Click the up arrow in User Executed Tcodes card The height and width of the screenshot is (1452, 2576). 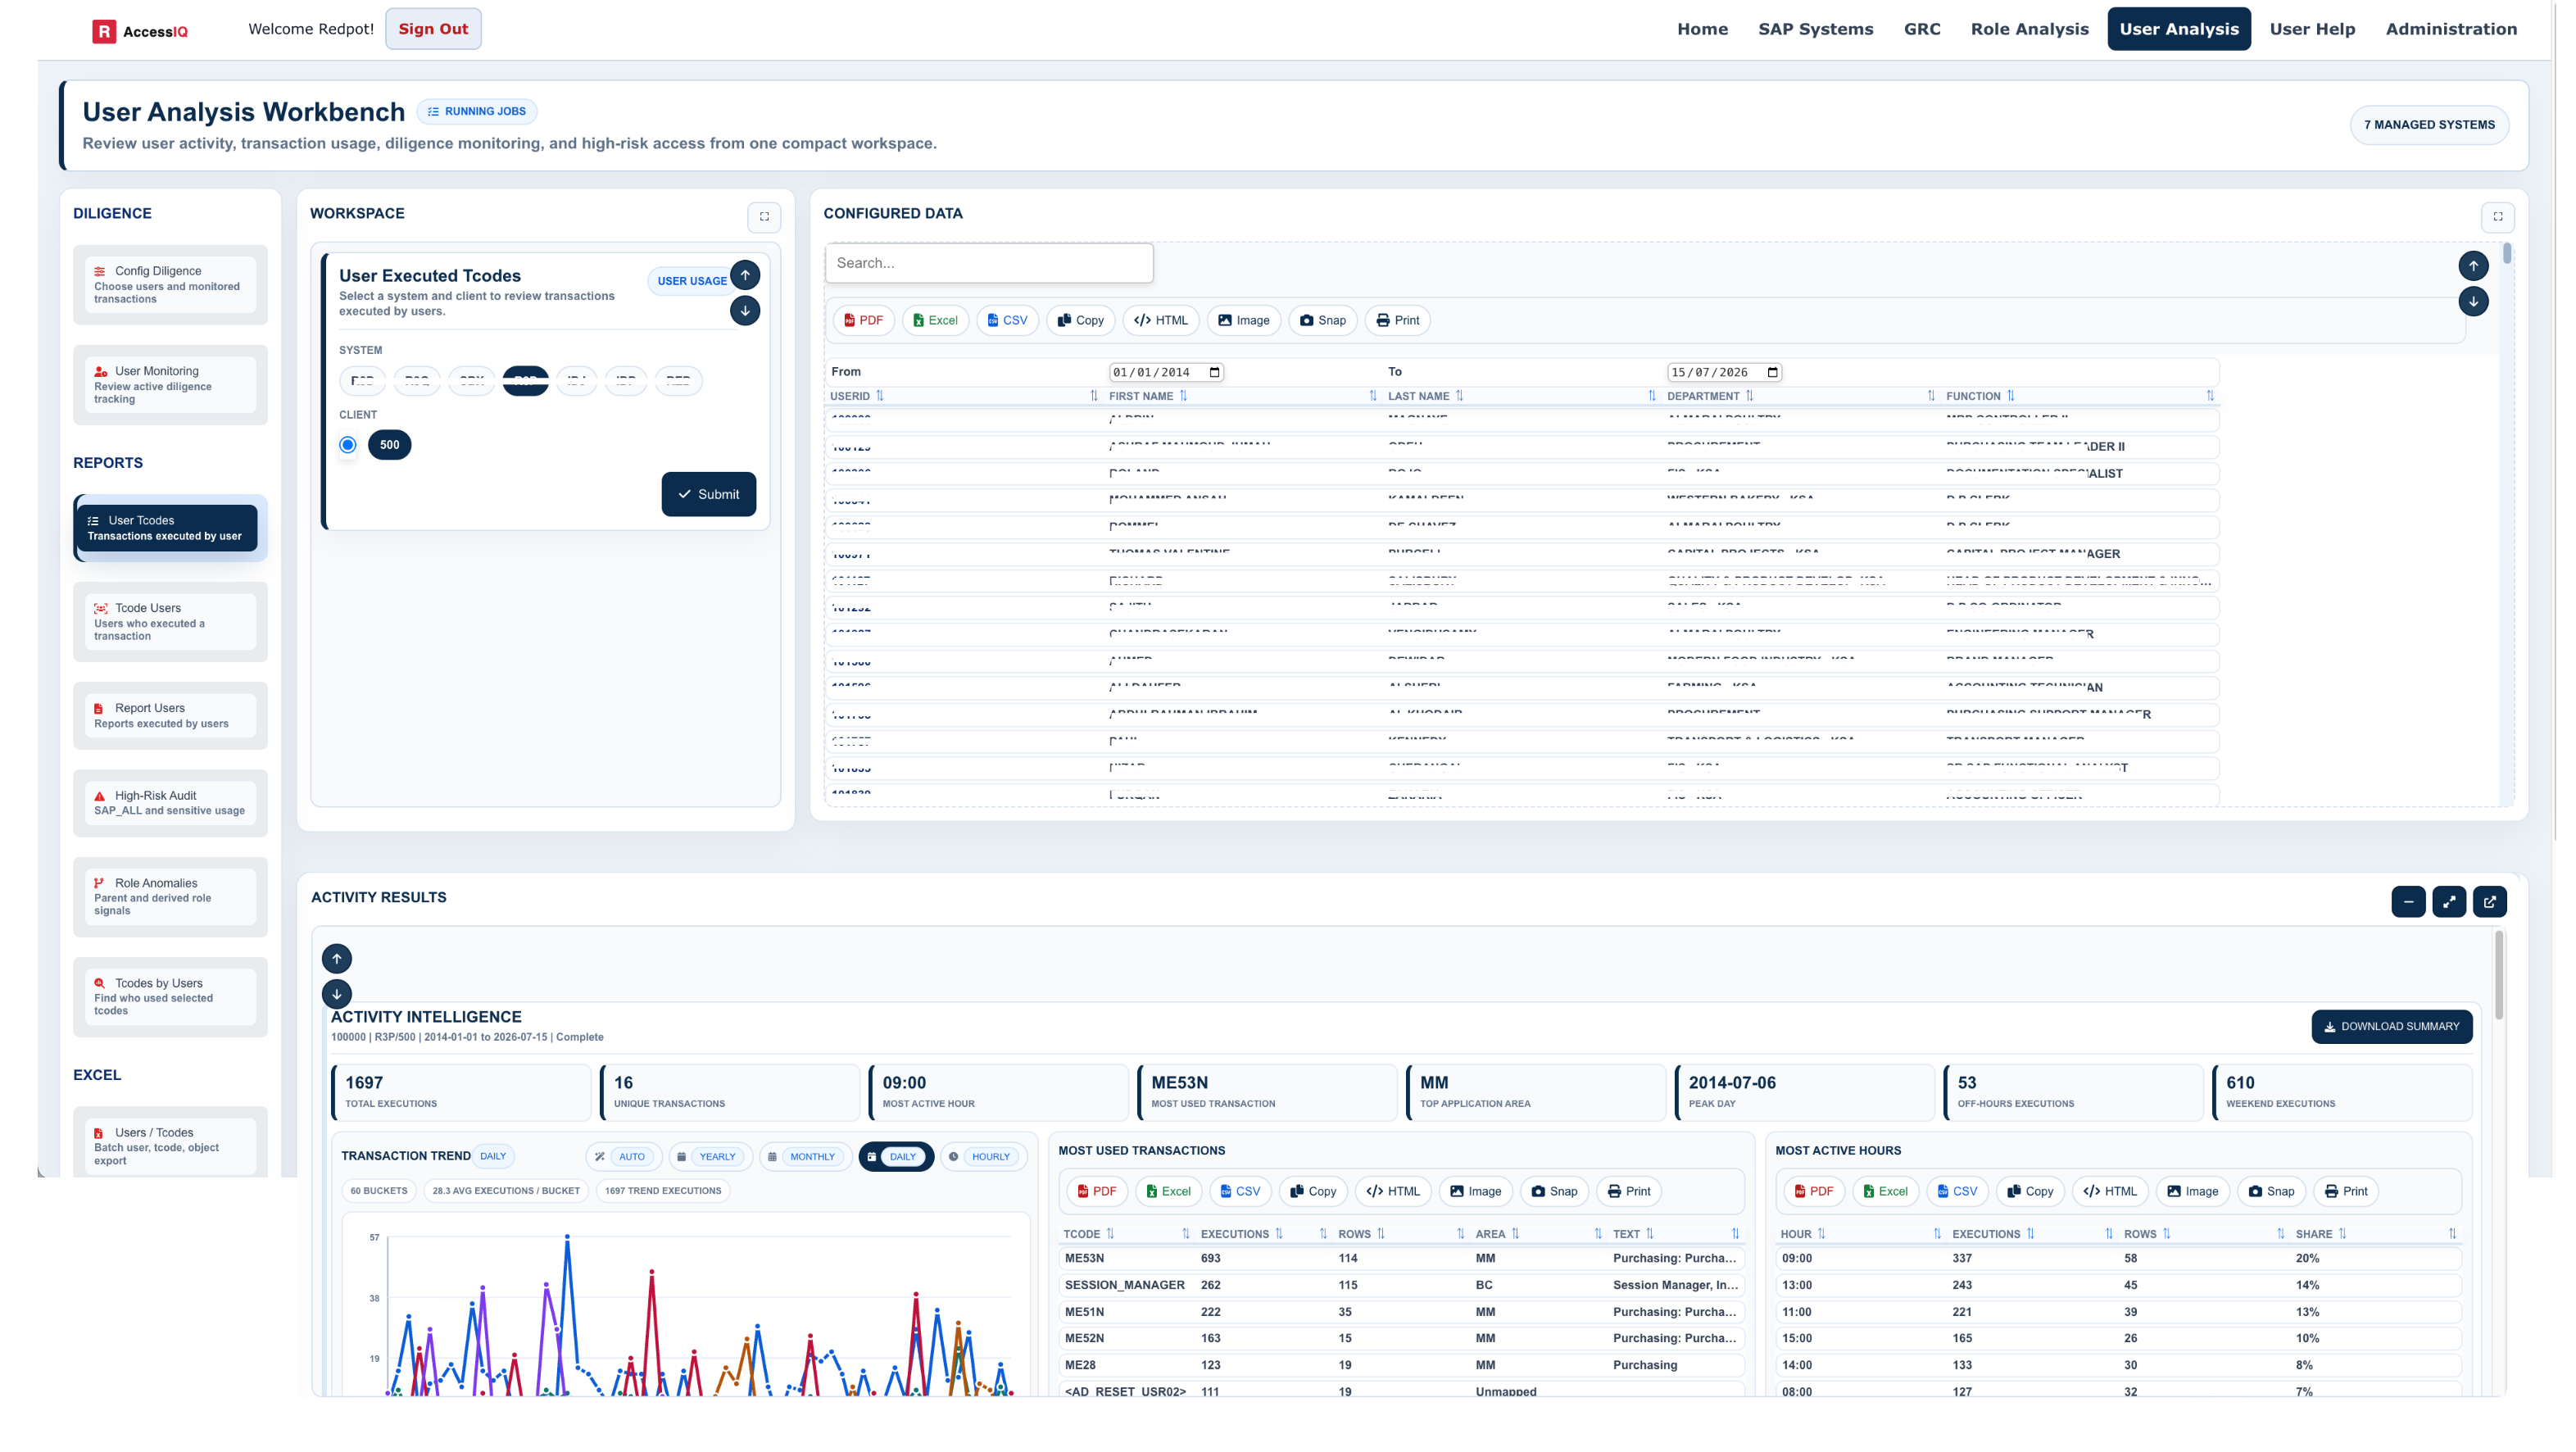coord(745,275)
